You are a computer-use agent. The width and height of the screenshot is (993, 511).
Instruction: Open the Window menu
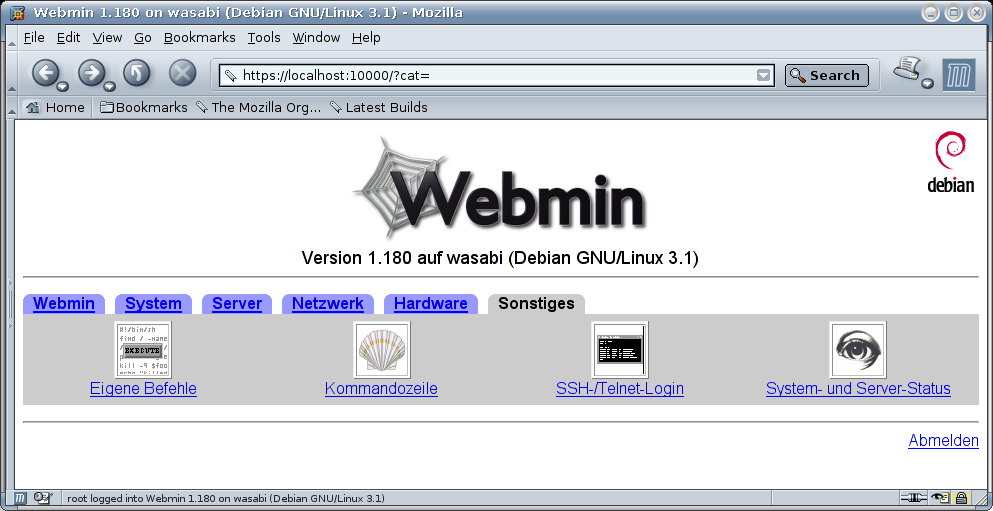[316, 37]
